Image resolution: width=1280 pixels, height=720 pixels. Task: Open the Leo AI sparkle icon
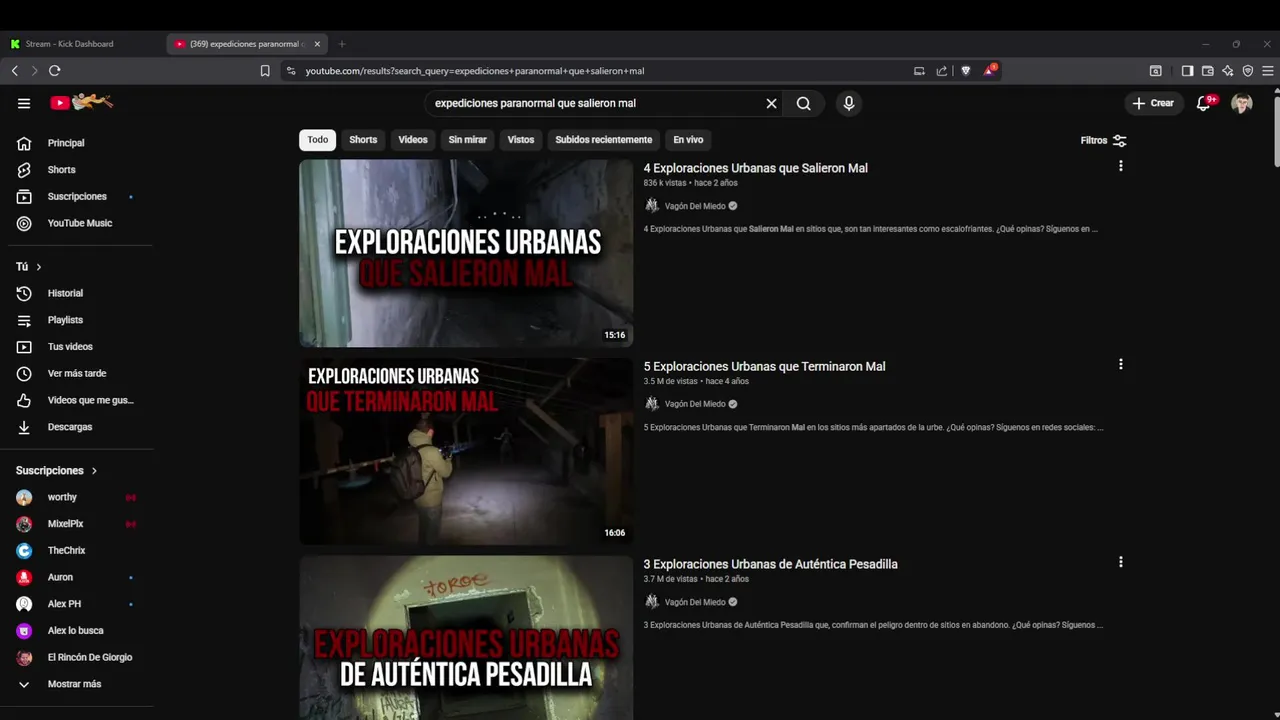click(x=1228, y=71)
